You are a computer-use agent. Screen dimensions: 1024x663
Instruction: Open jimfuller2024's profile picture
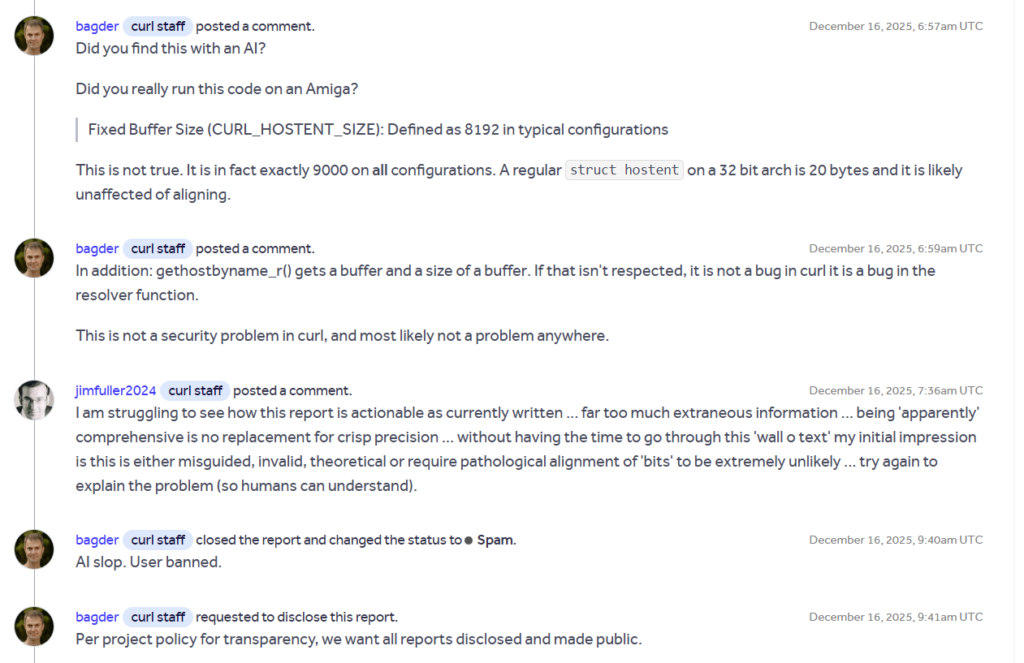(x=34, y=400)
